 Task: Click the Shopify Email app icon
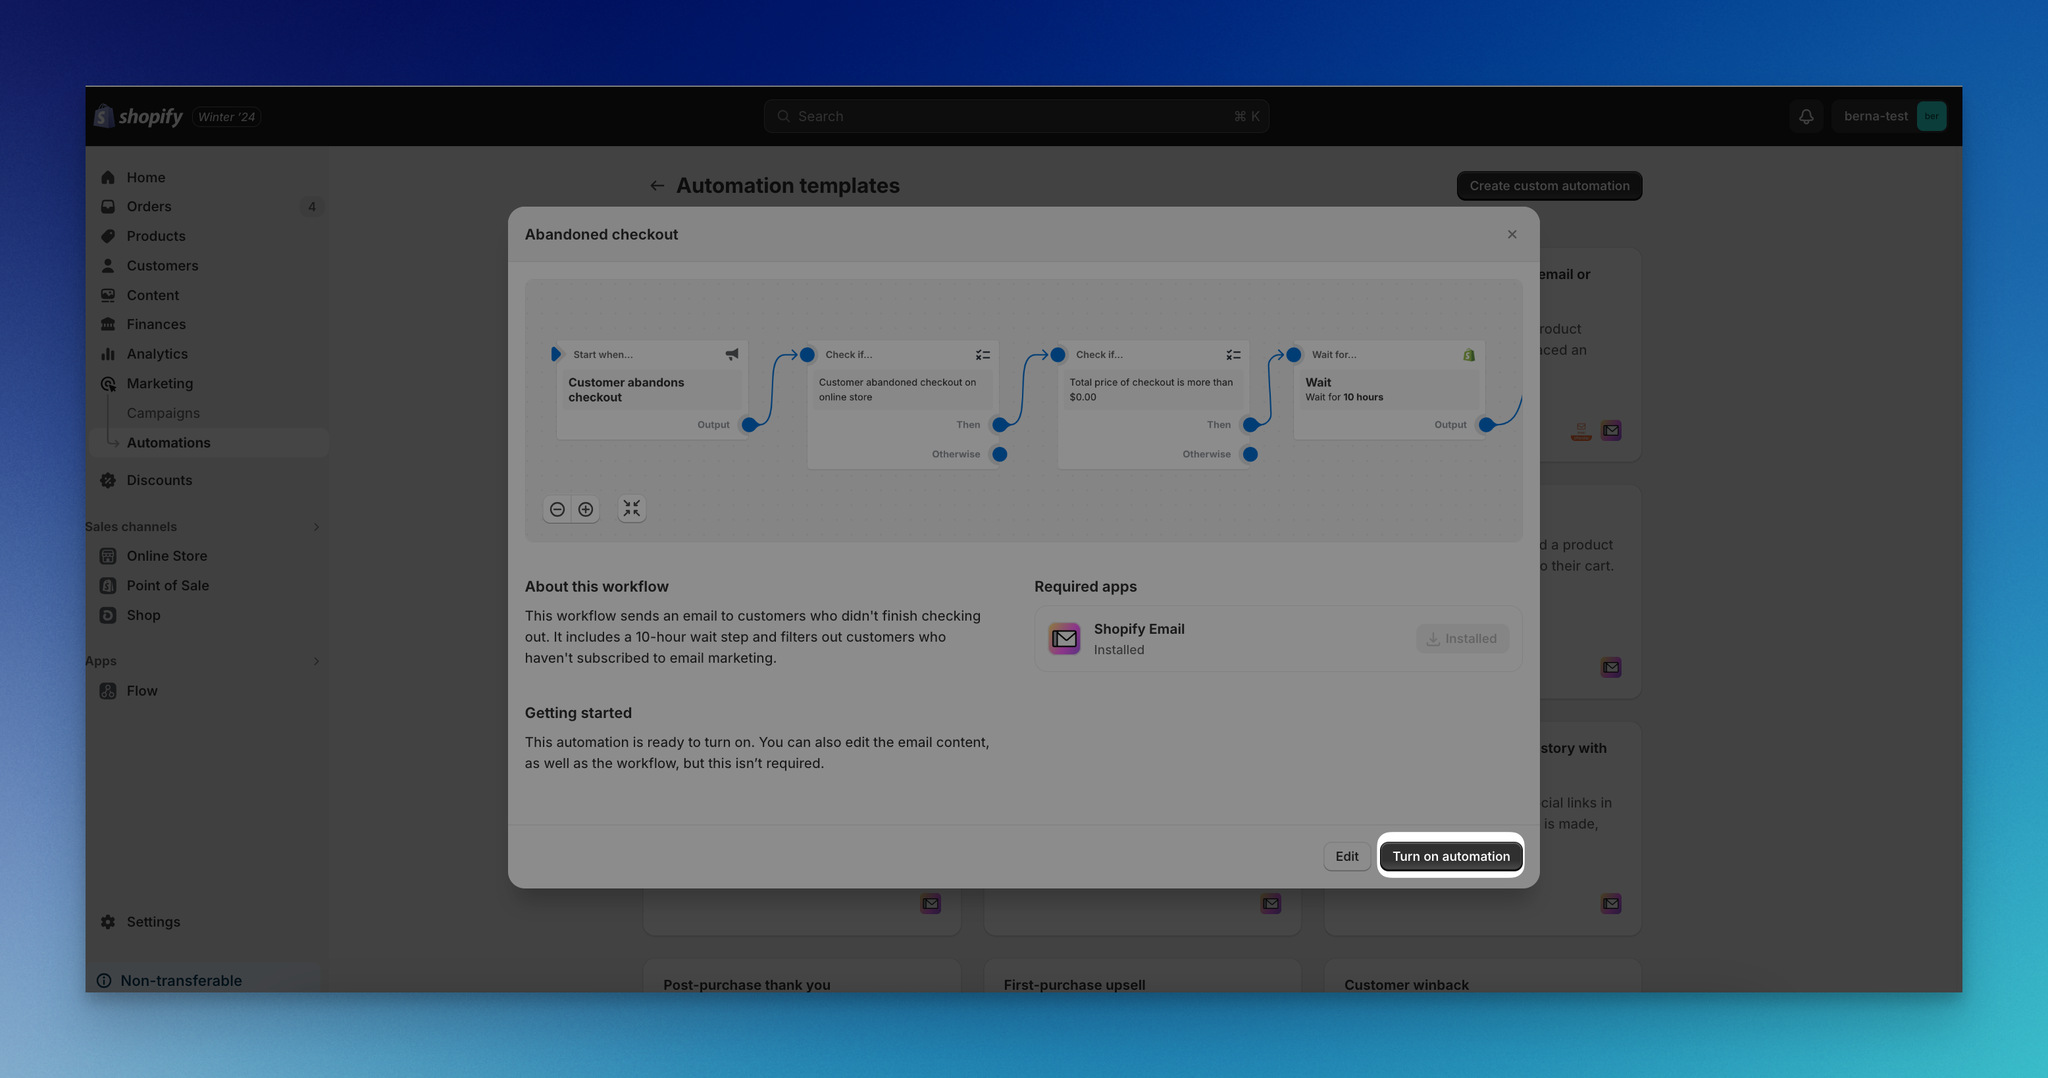[1064, 638]
